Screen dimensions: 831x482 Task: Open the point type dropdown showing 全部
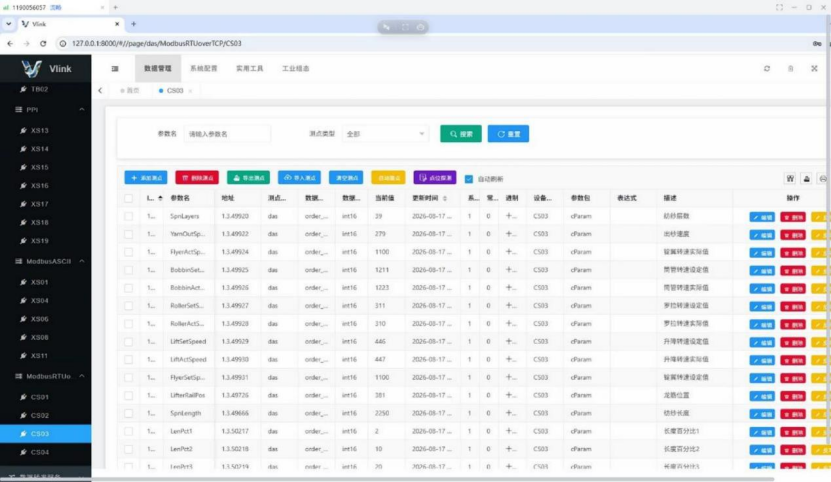(x=385, y=134)
